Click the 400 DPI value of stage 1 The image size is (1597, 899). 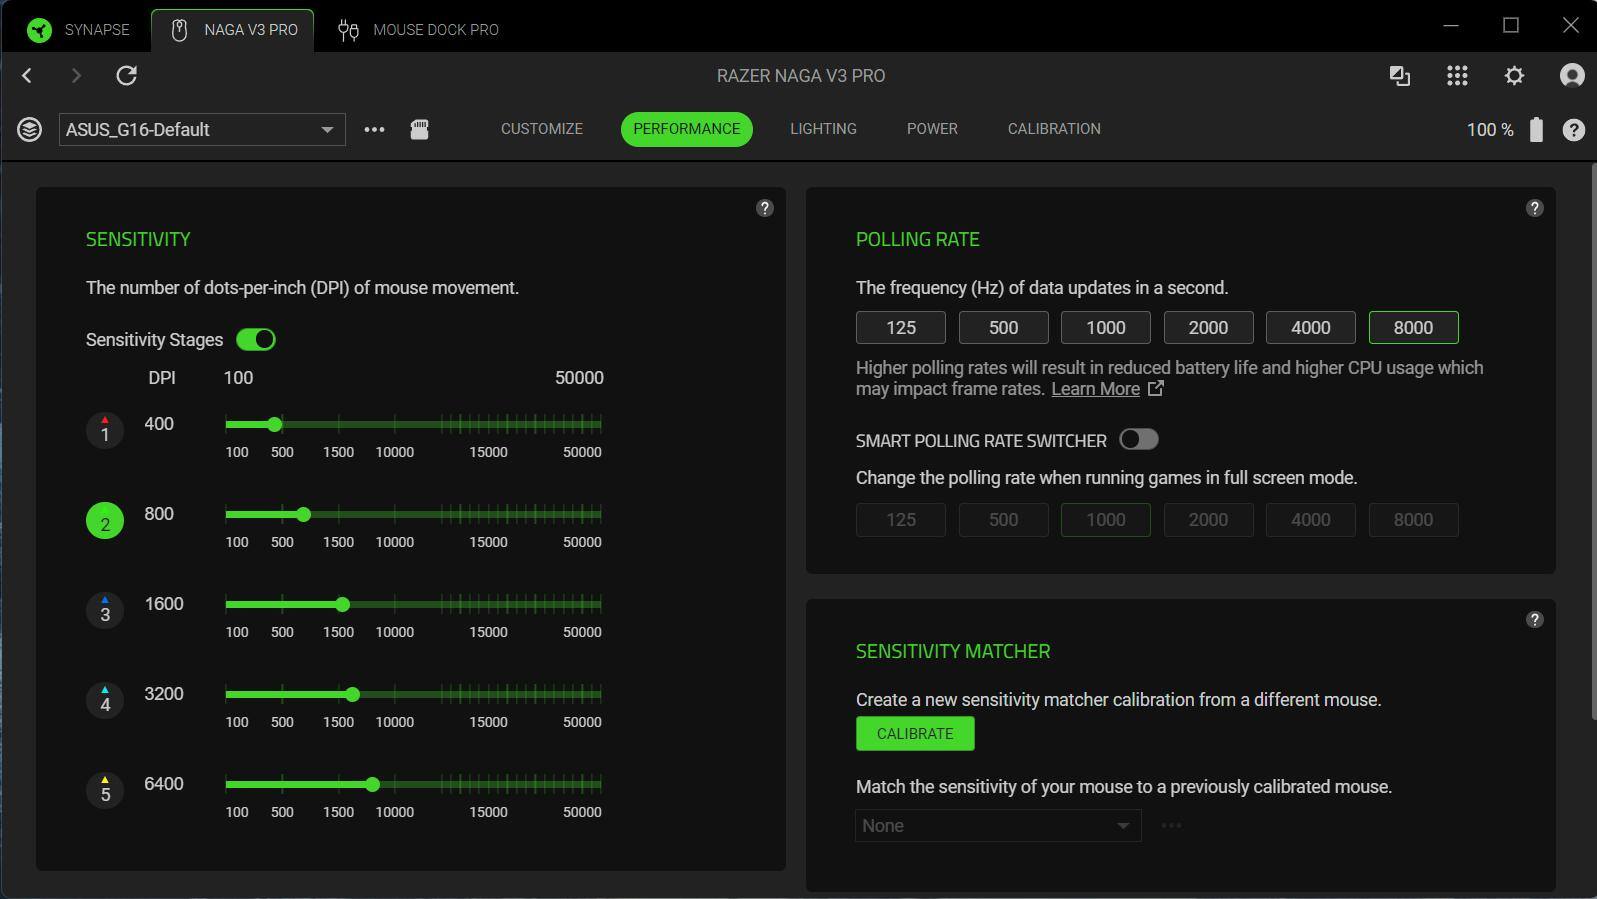[159, 424]
